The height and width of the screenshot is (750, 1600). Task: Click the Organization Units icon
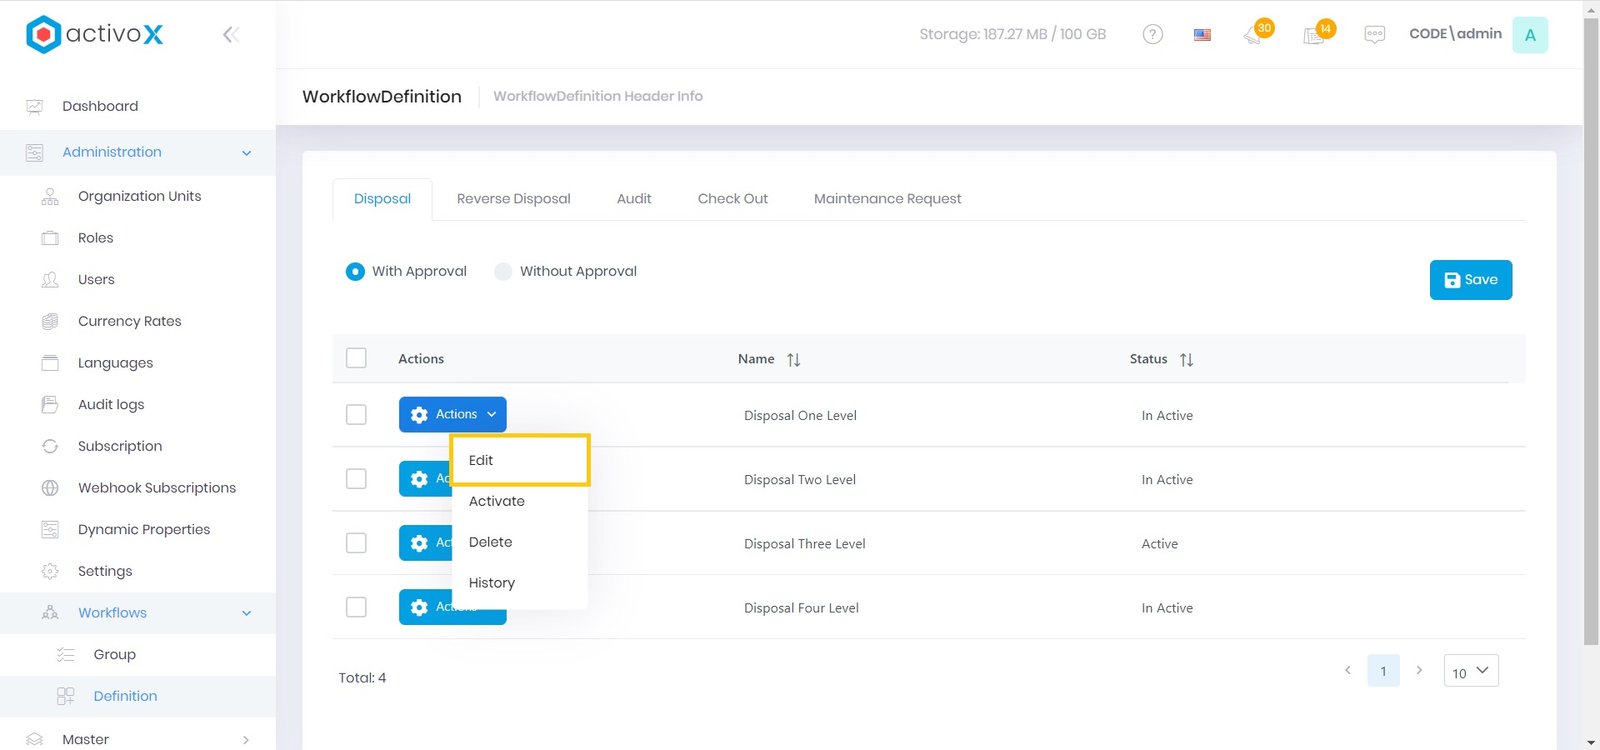[x=50, y=196]
